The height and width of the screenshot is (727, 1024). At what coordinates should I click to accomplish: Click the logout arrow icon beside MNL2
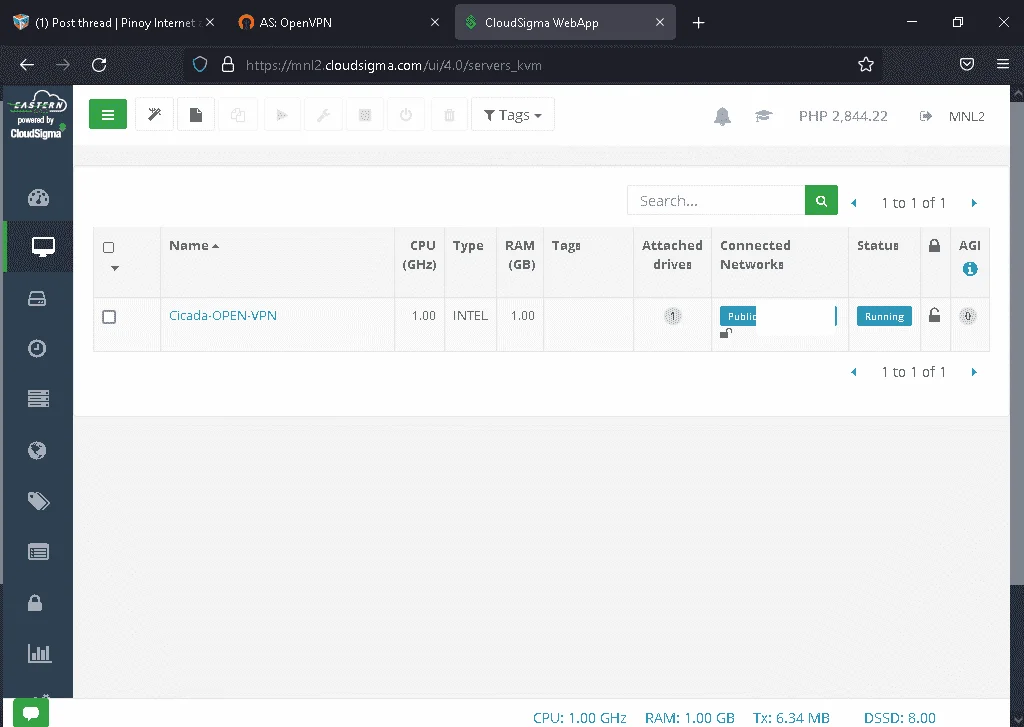pos(925,116)
